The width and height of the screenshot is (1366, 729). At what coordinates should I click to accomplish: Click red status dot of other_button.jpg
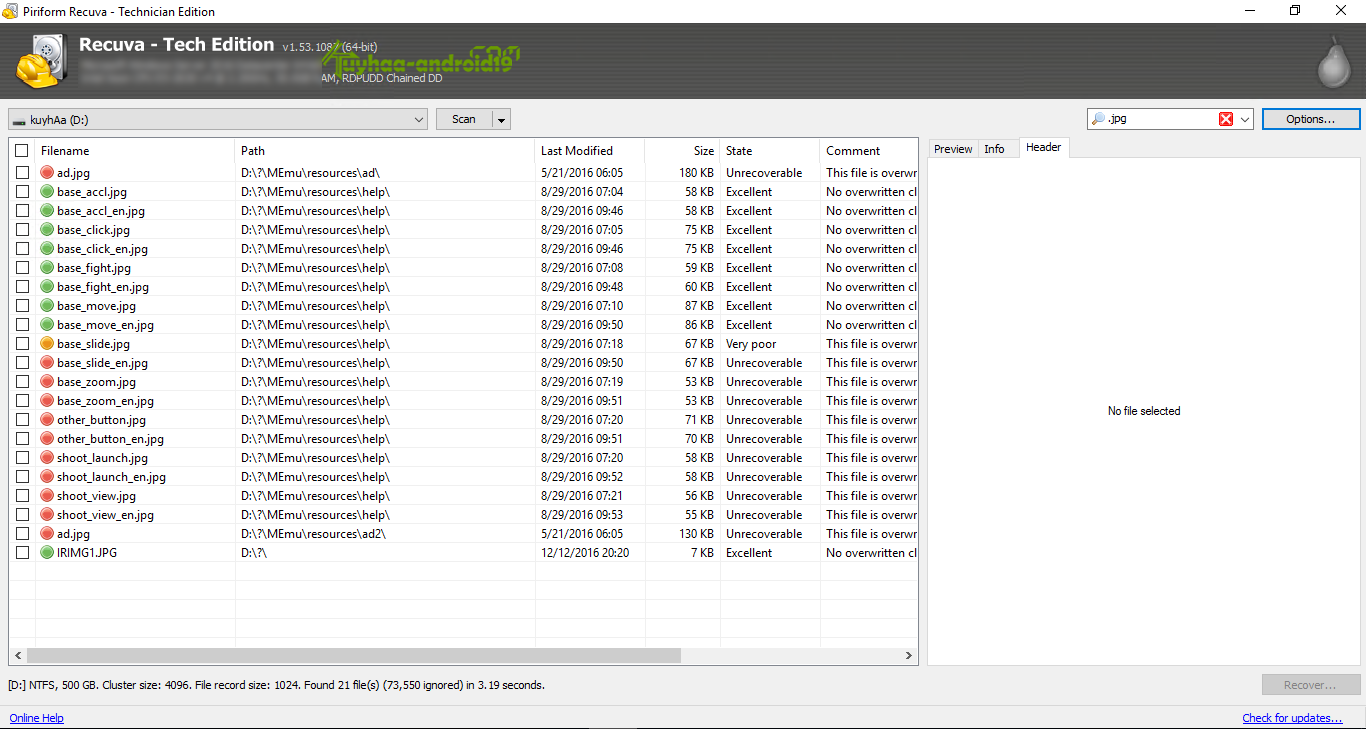47,420
